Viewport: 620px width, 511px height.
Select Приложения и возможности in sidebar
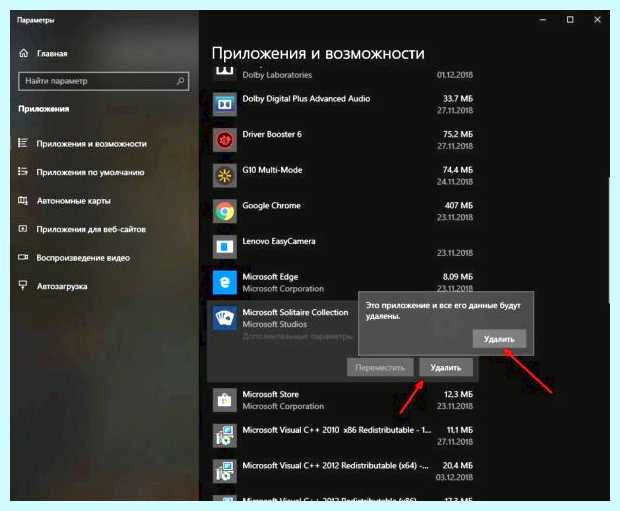(91, 144)
